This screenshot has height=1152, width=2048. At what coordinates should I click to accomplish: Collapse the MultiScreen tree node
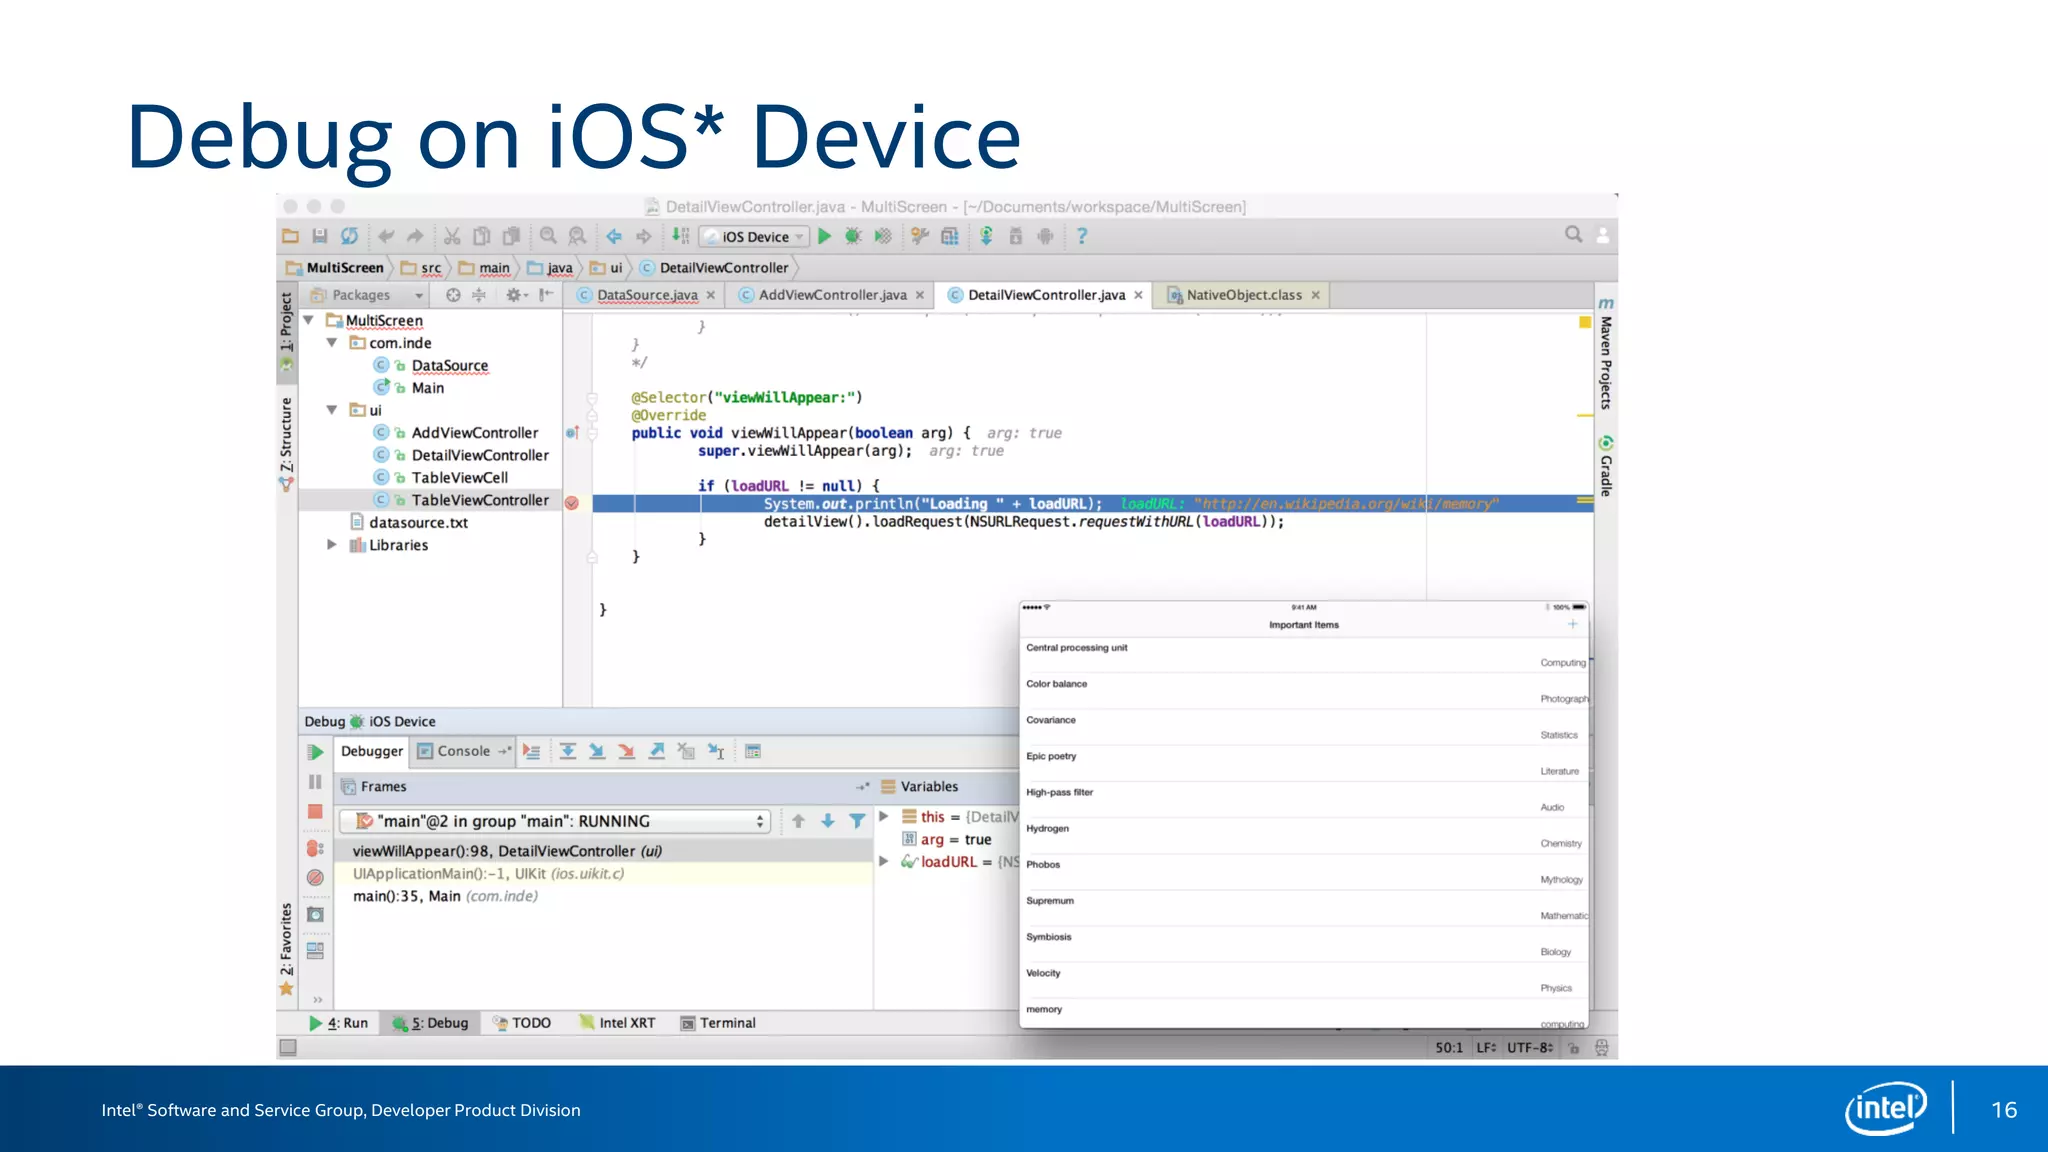point(309,320)
